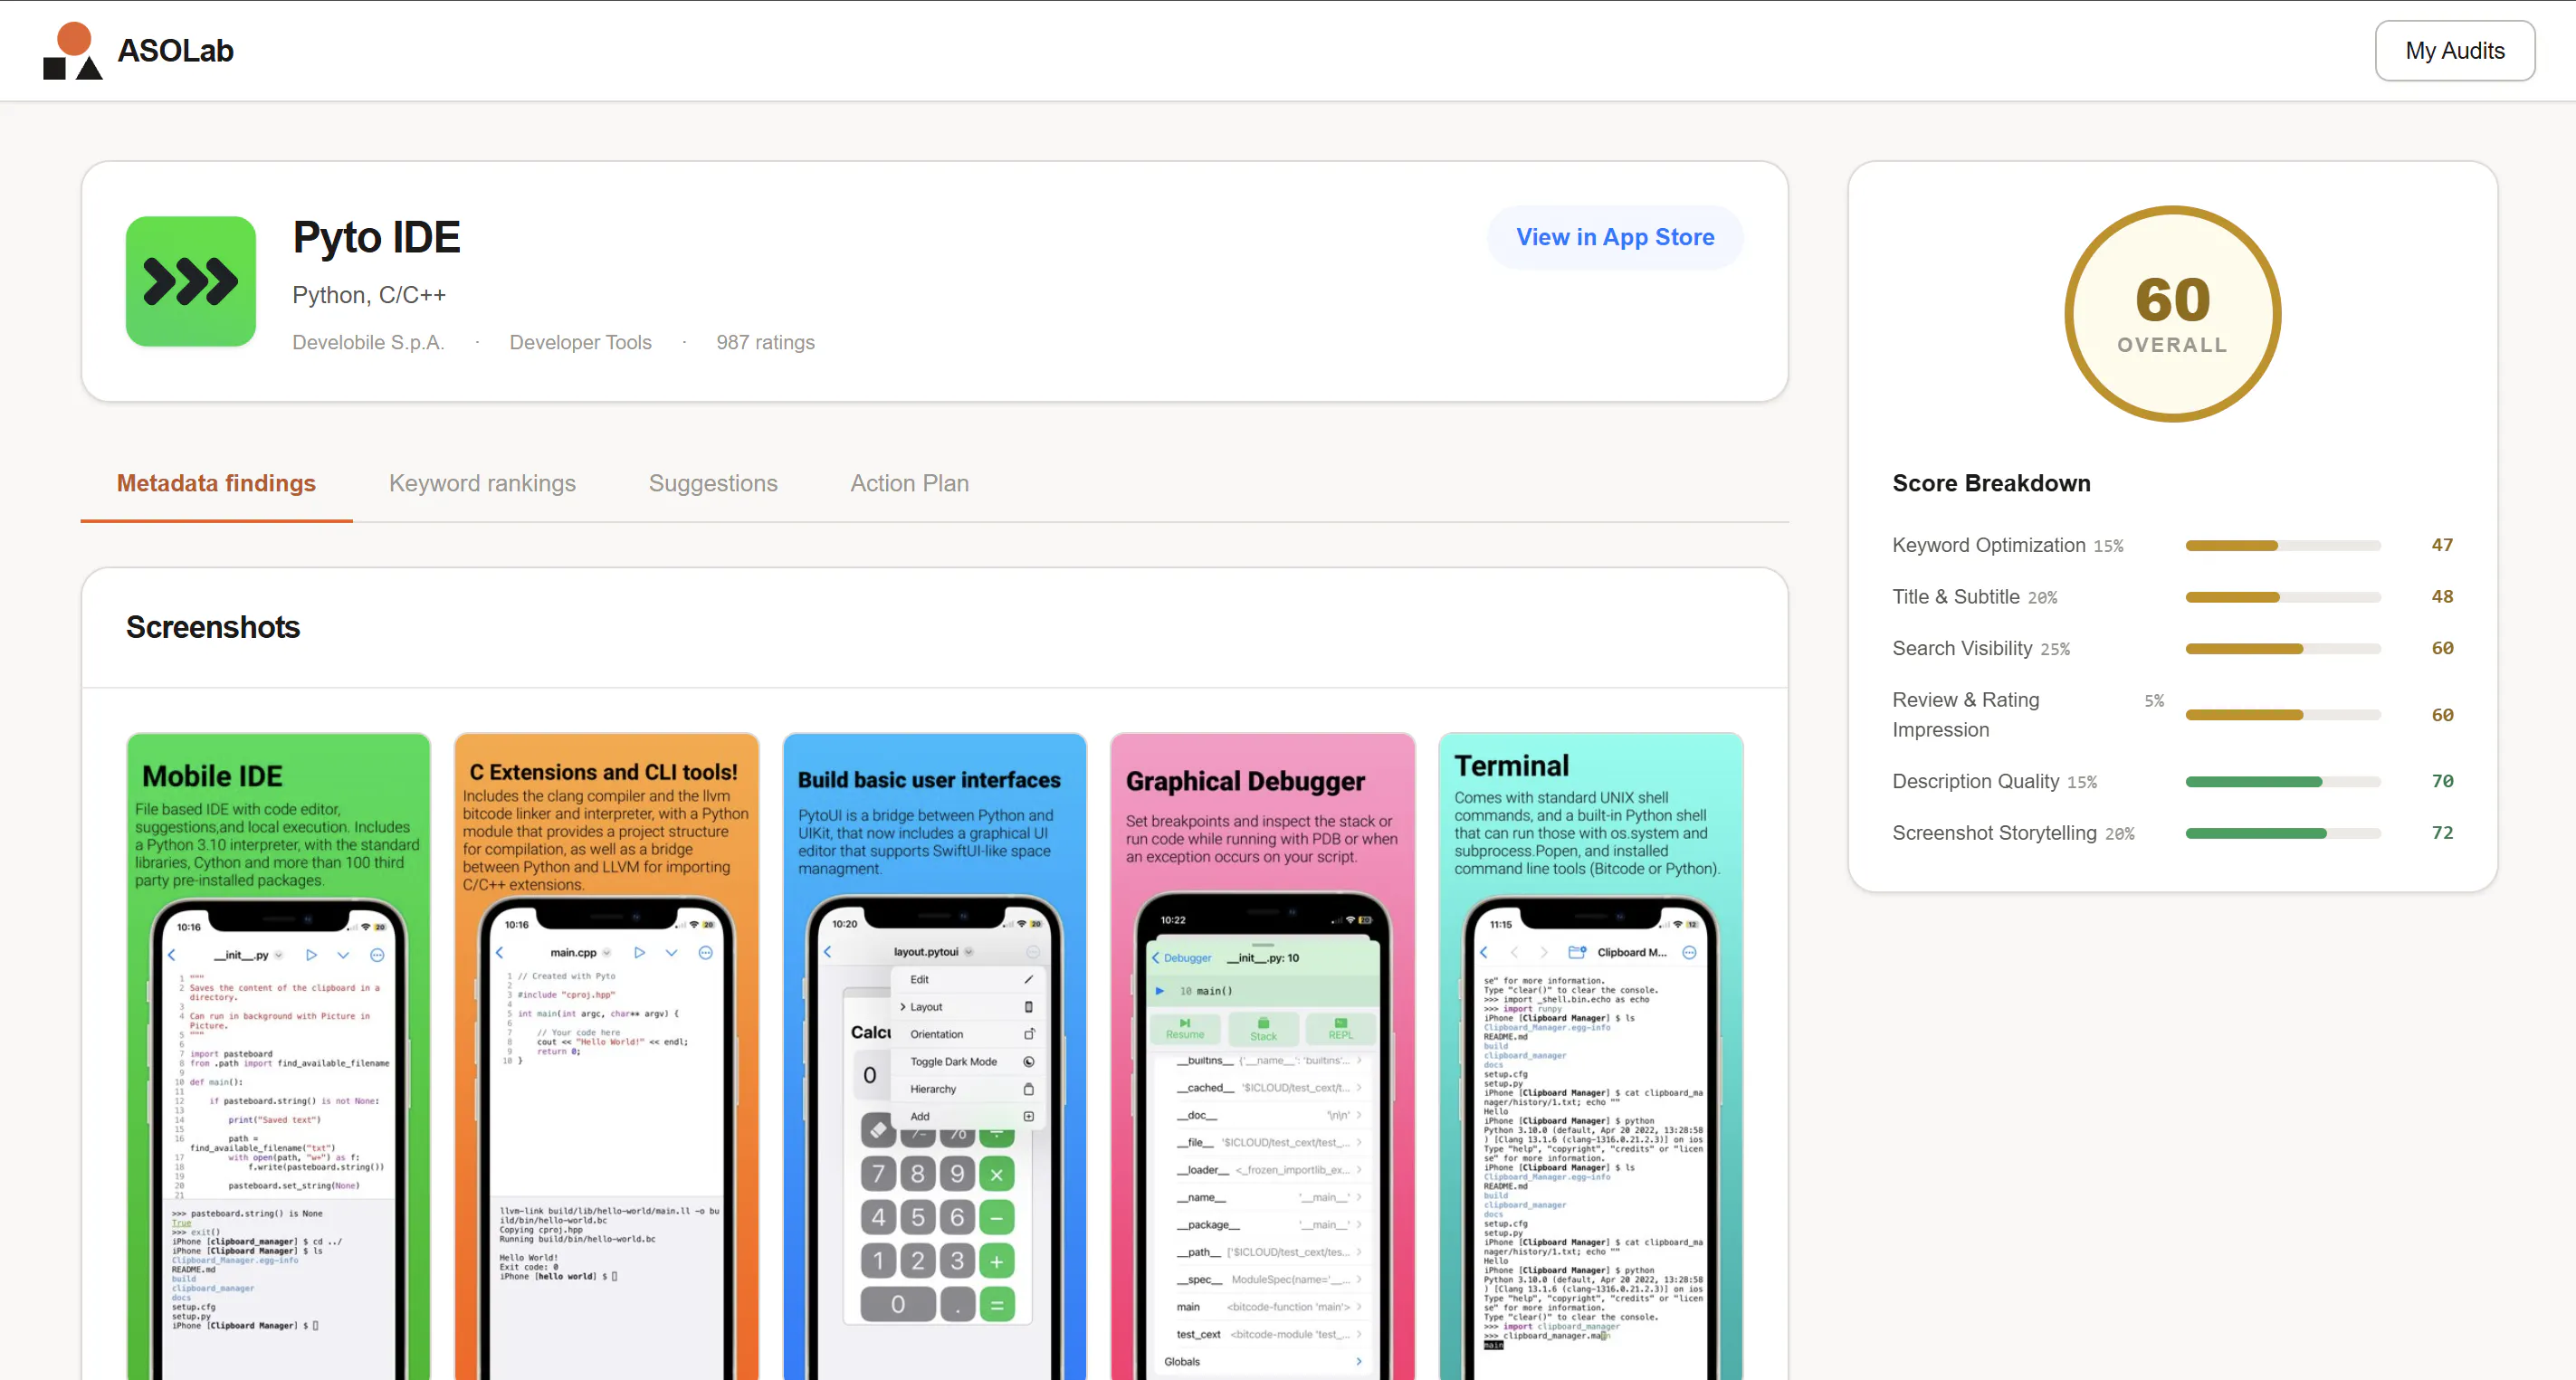
Task: Click the ASOLab brand name text
Action: pos(175,51)
